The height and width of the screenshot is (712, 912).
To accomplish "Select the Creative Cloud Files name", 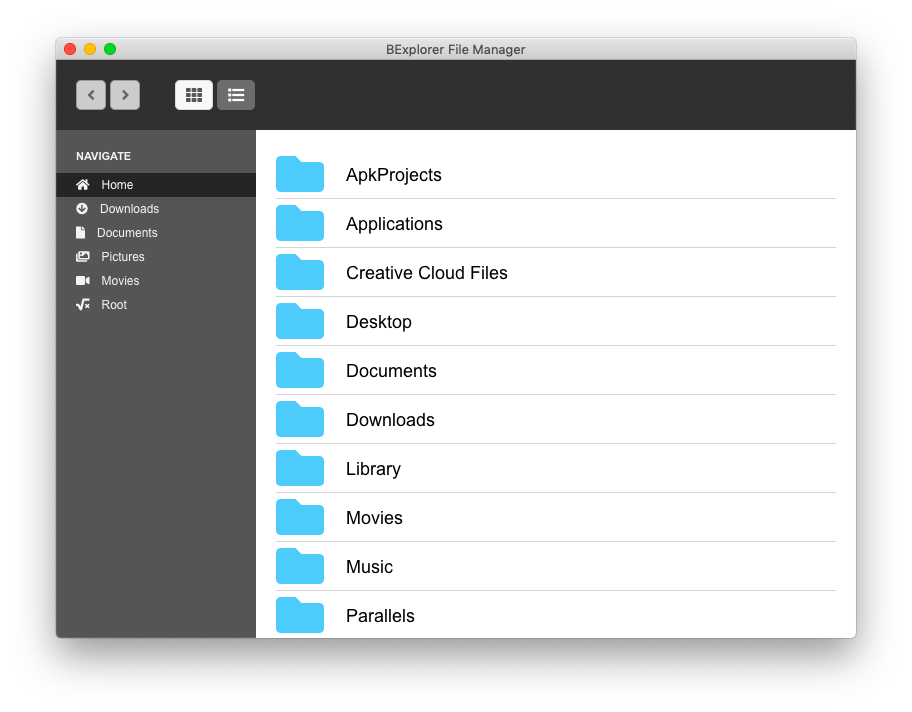I will [x=427, y=273].
